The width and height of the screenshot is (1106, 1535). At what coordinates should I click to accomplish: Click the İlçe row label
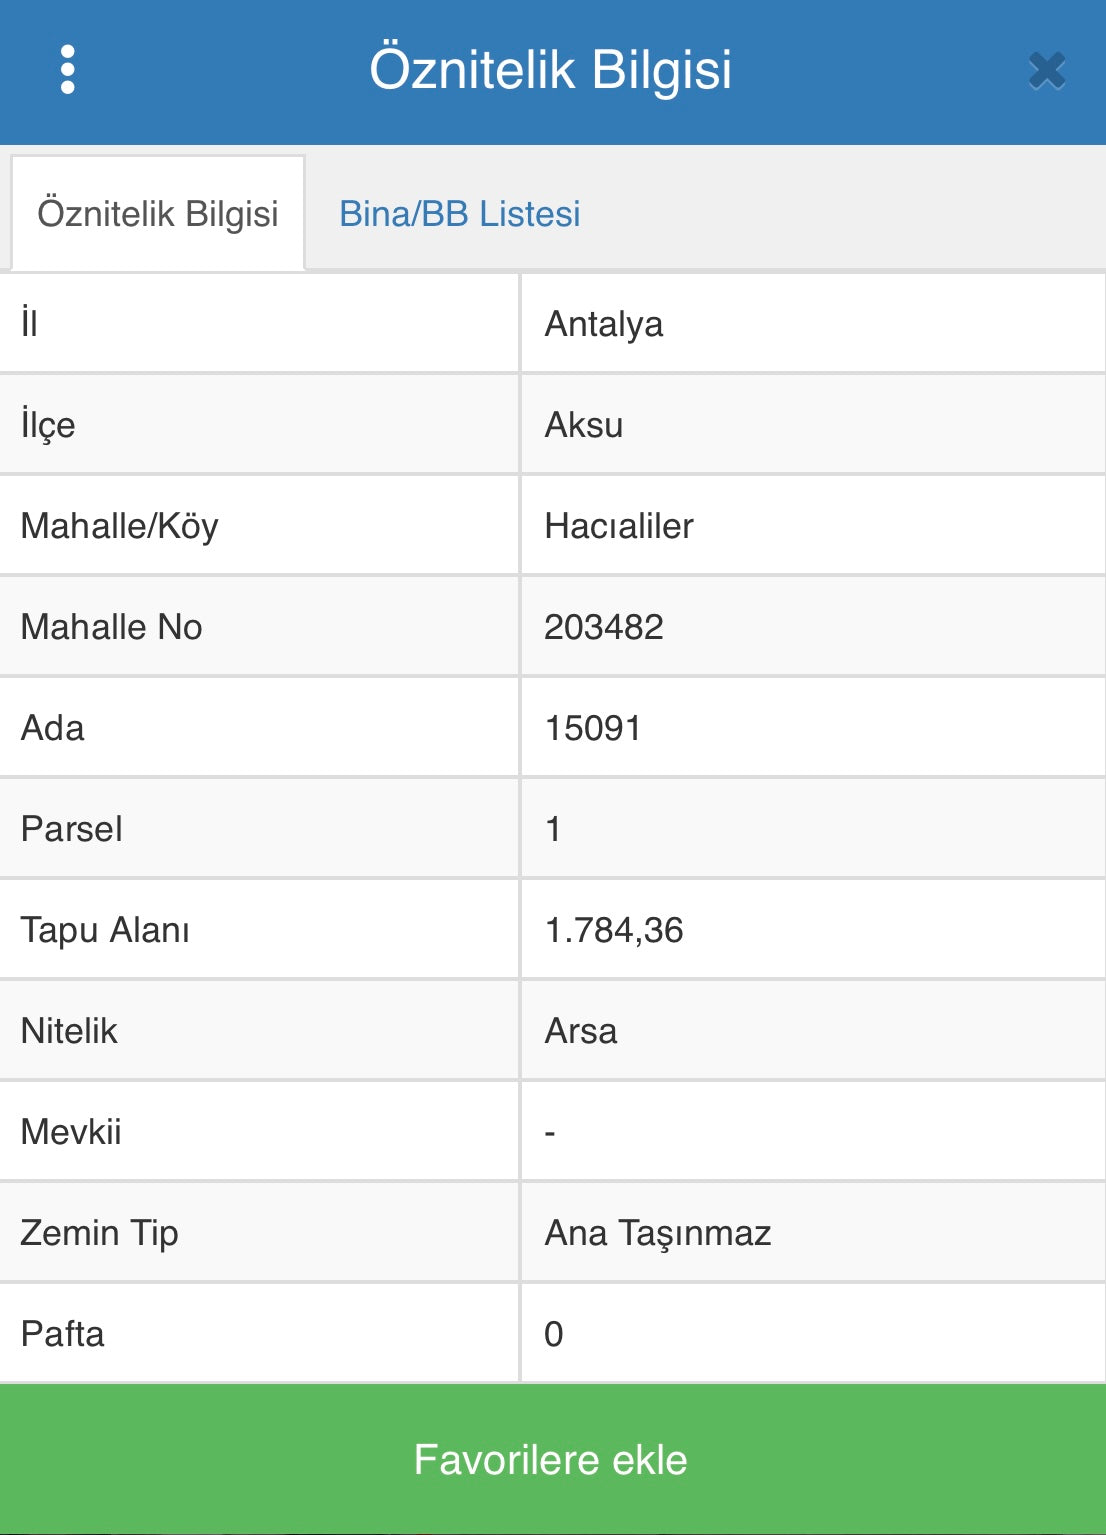[48, 425]
